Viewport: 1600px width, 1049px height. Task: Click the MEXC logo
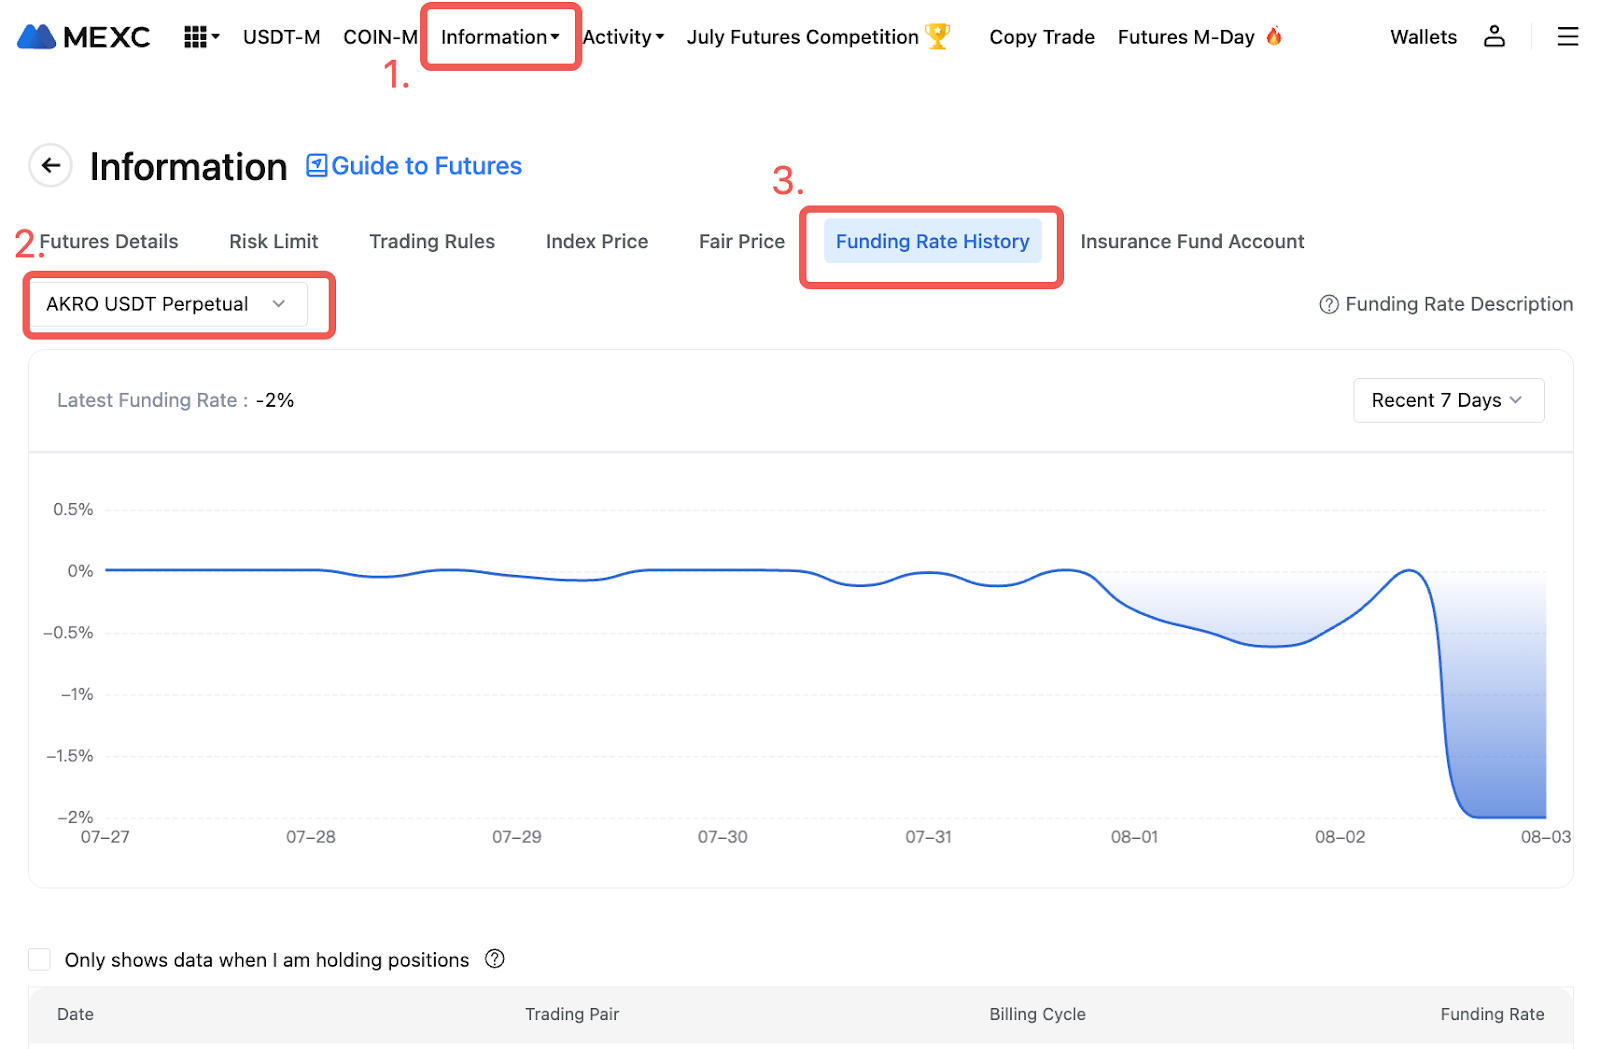pyautogui.click(x=84, y=37)
